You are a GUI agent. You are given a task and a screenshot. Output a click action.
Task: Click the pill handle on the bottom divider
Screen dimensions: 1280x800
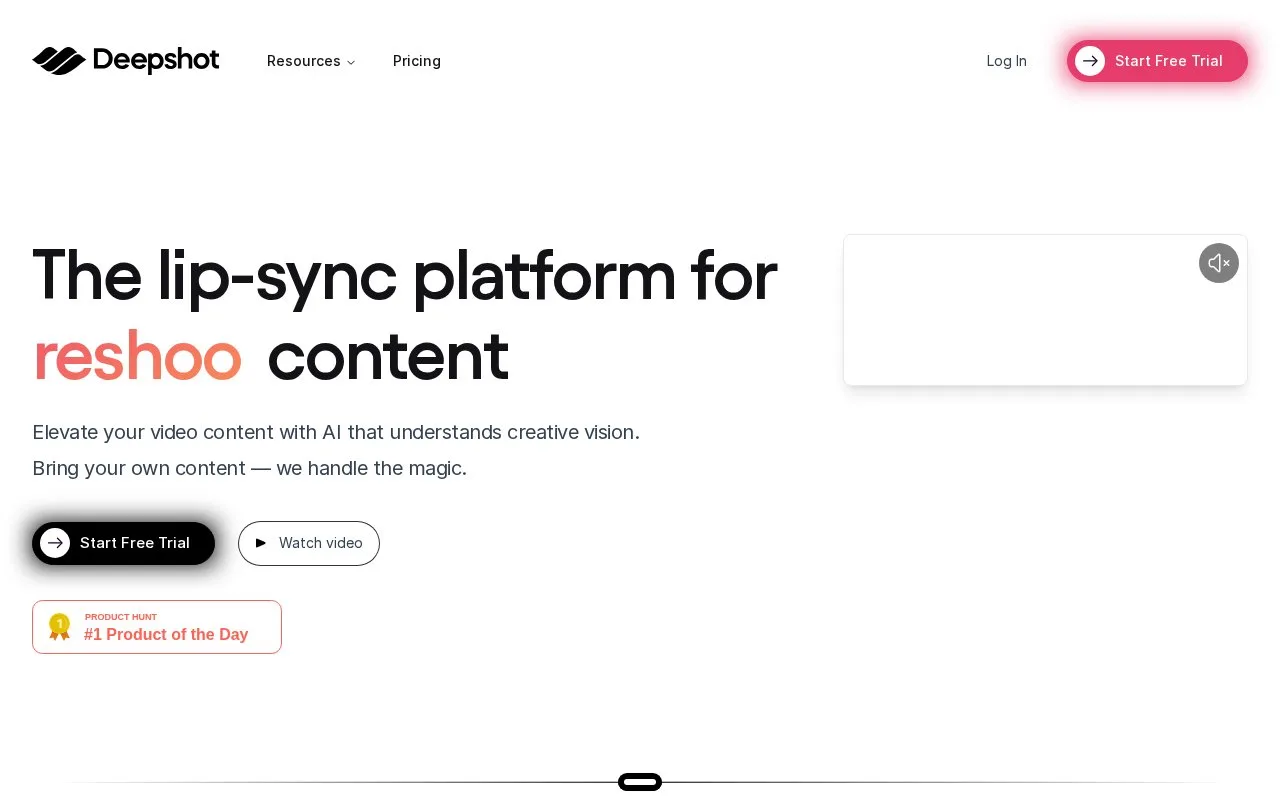tap(640, 782)
